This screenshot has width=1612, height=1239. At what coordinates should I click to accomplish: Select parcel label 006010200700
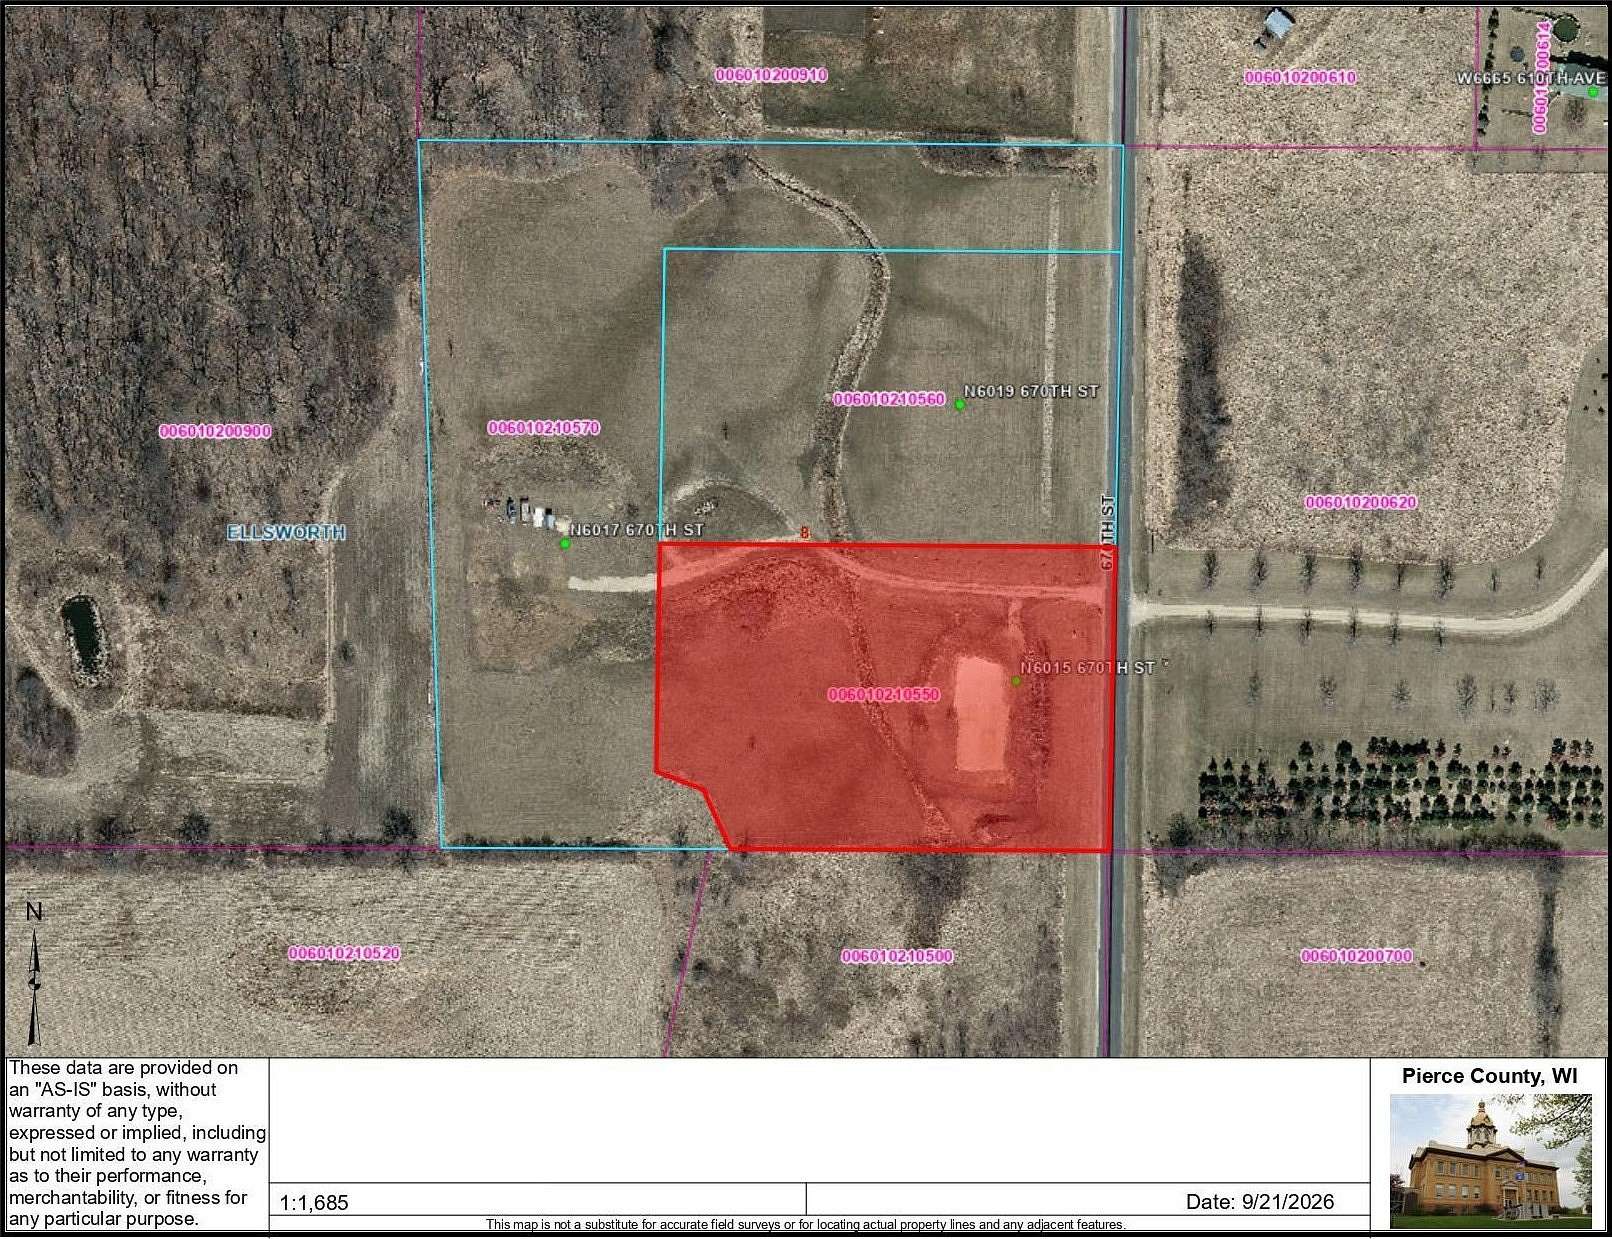click(x=1356, y=956)
